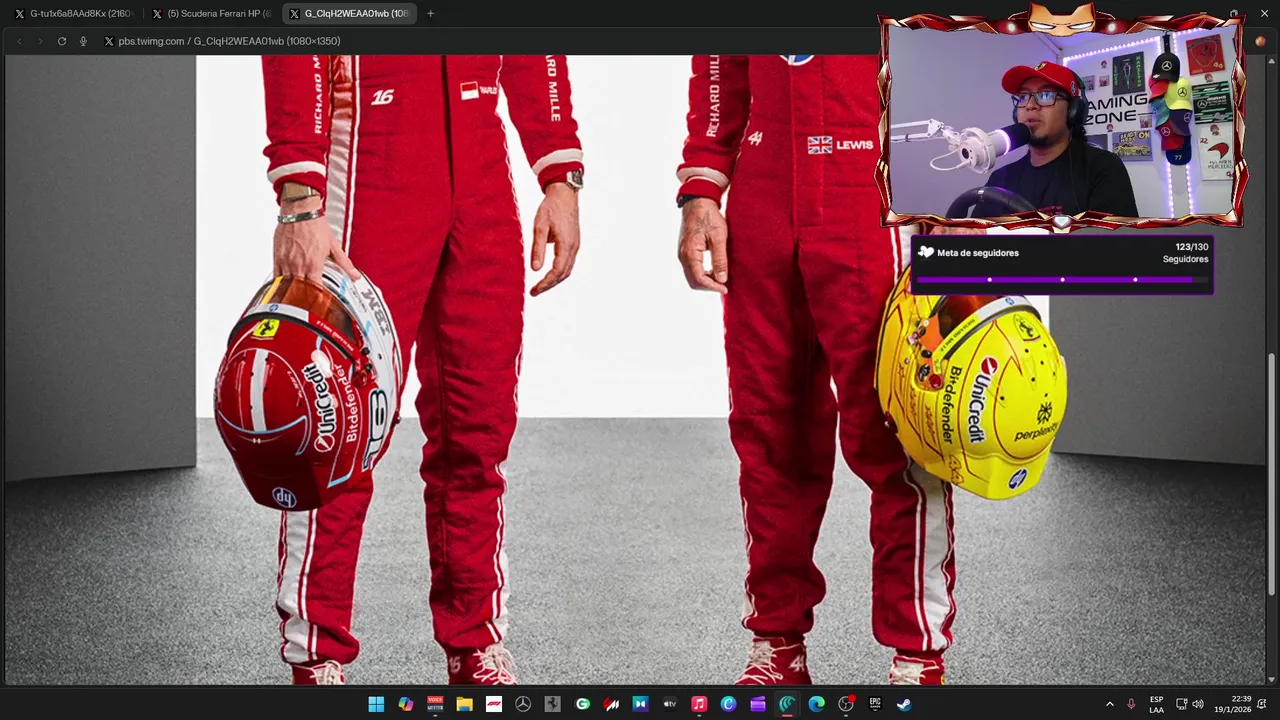Switch to the G-tu1x6a8AAd8Kx tab

pyautogui.click(x=73, y=14)
